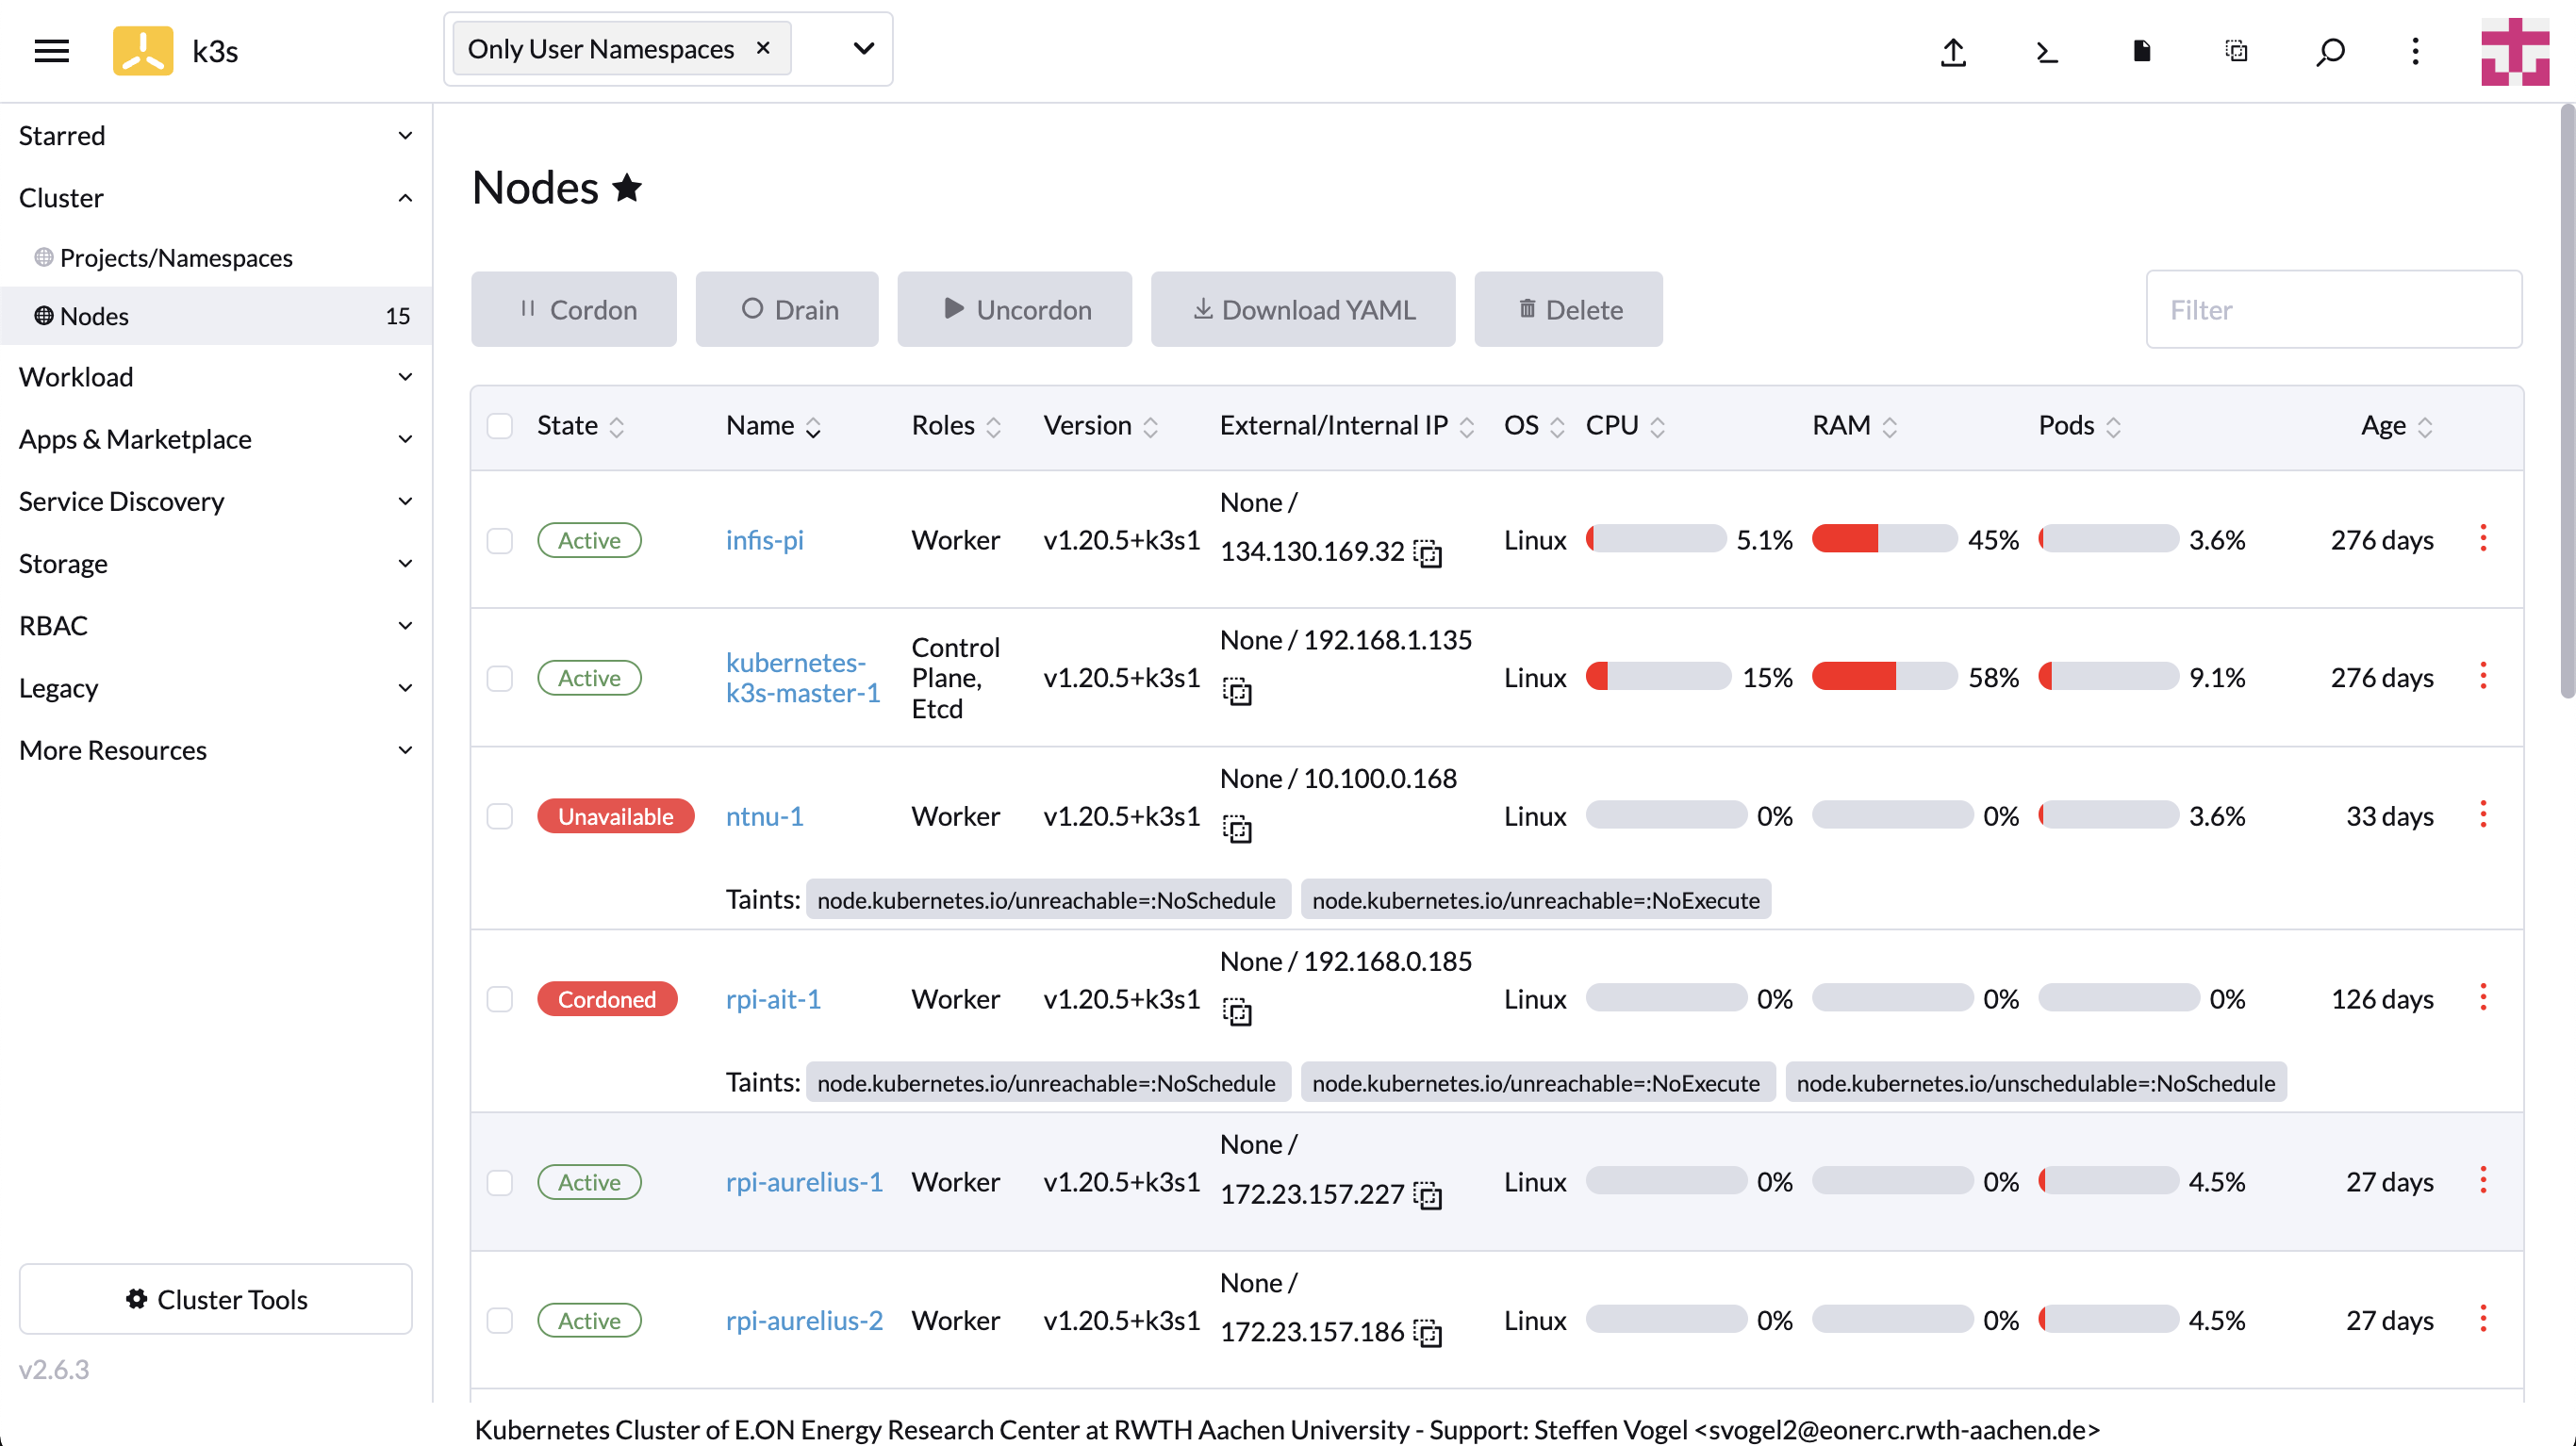Copy the kubernetes-k3s-master-1 IP 192.168.1.135

pyautogui.click(x=1237, y=691)
